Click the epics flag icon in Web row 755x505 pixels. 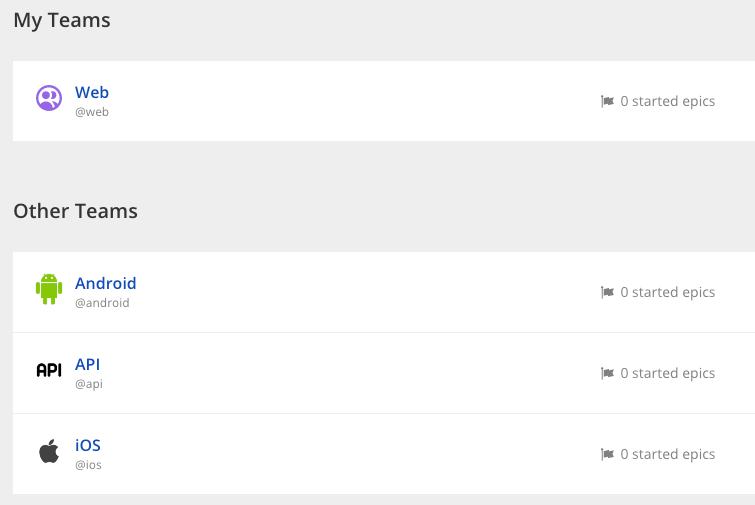point(607,101)
